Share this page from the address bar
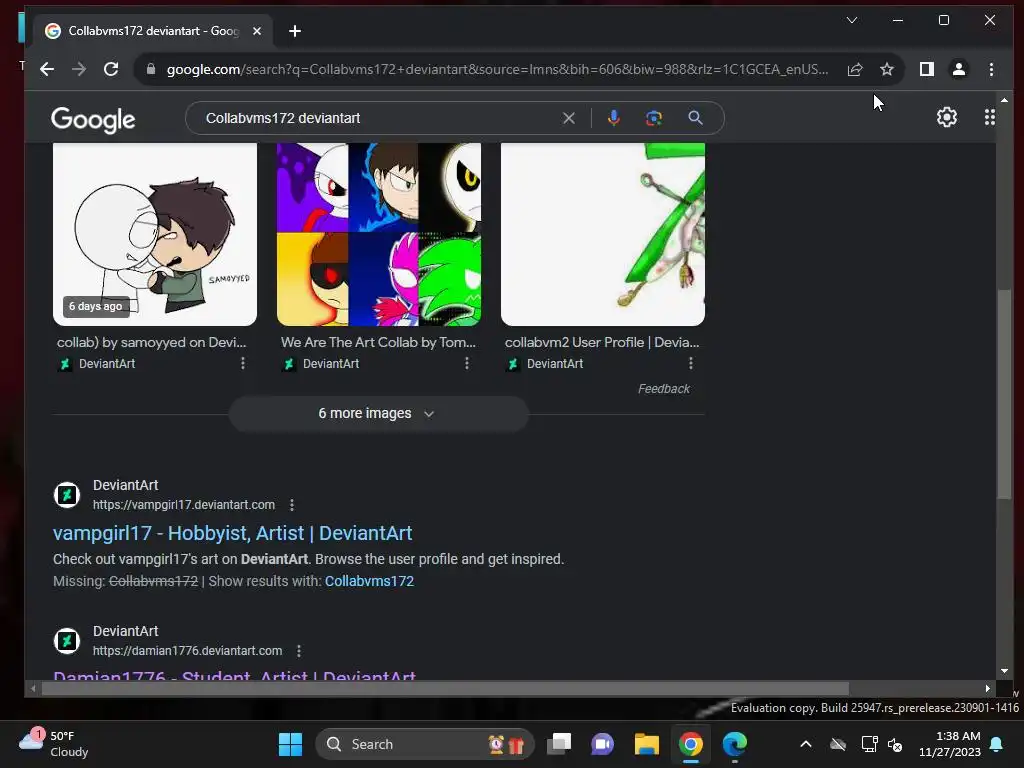 855,69
